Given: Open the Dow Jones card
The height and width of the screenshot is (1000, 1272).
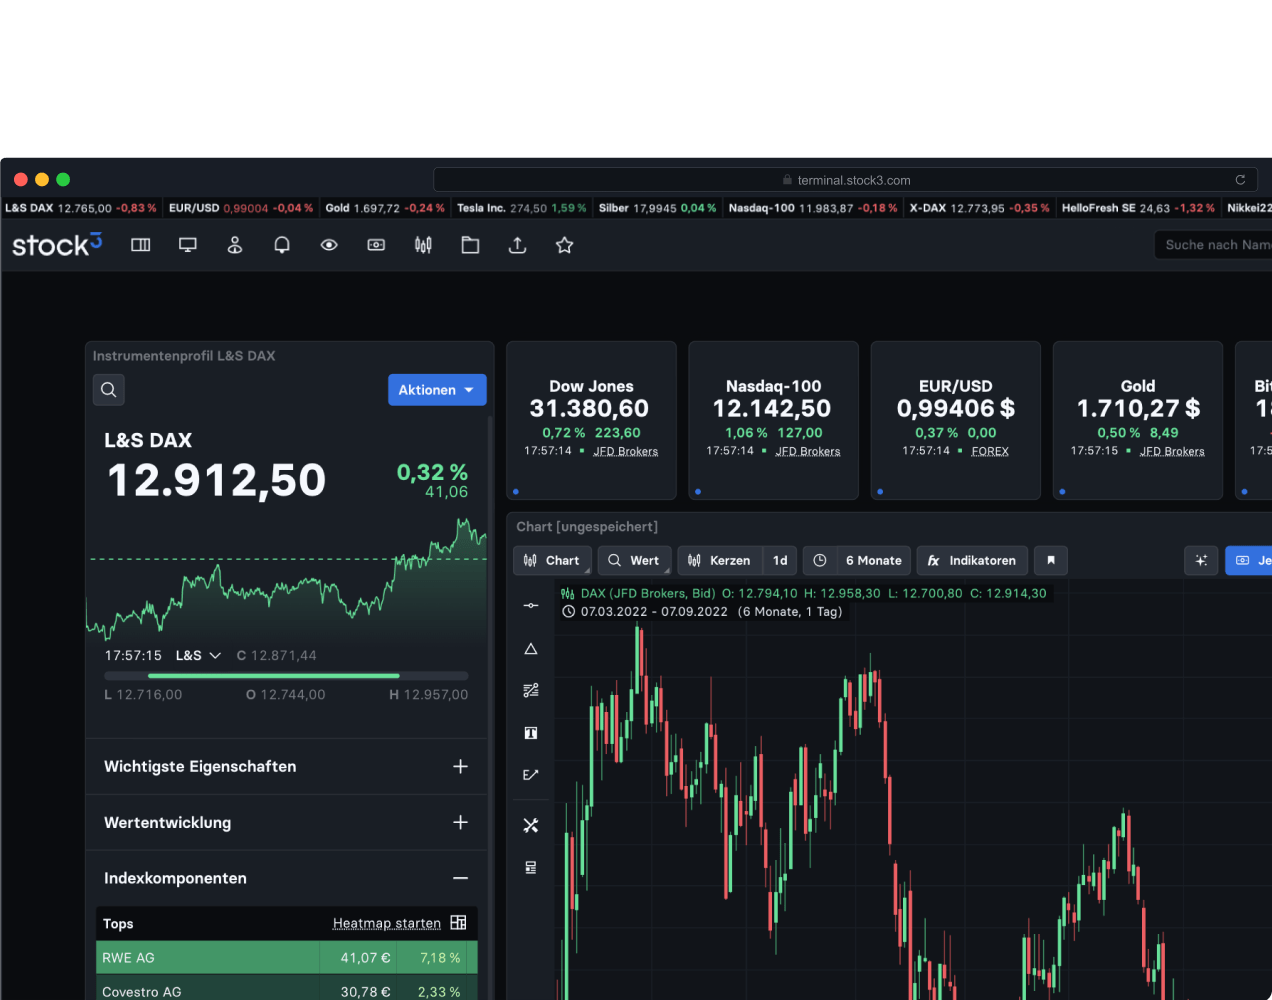Looking at the screenshot, I should point(591,420).
